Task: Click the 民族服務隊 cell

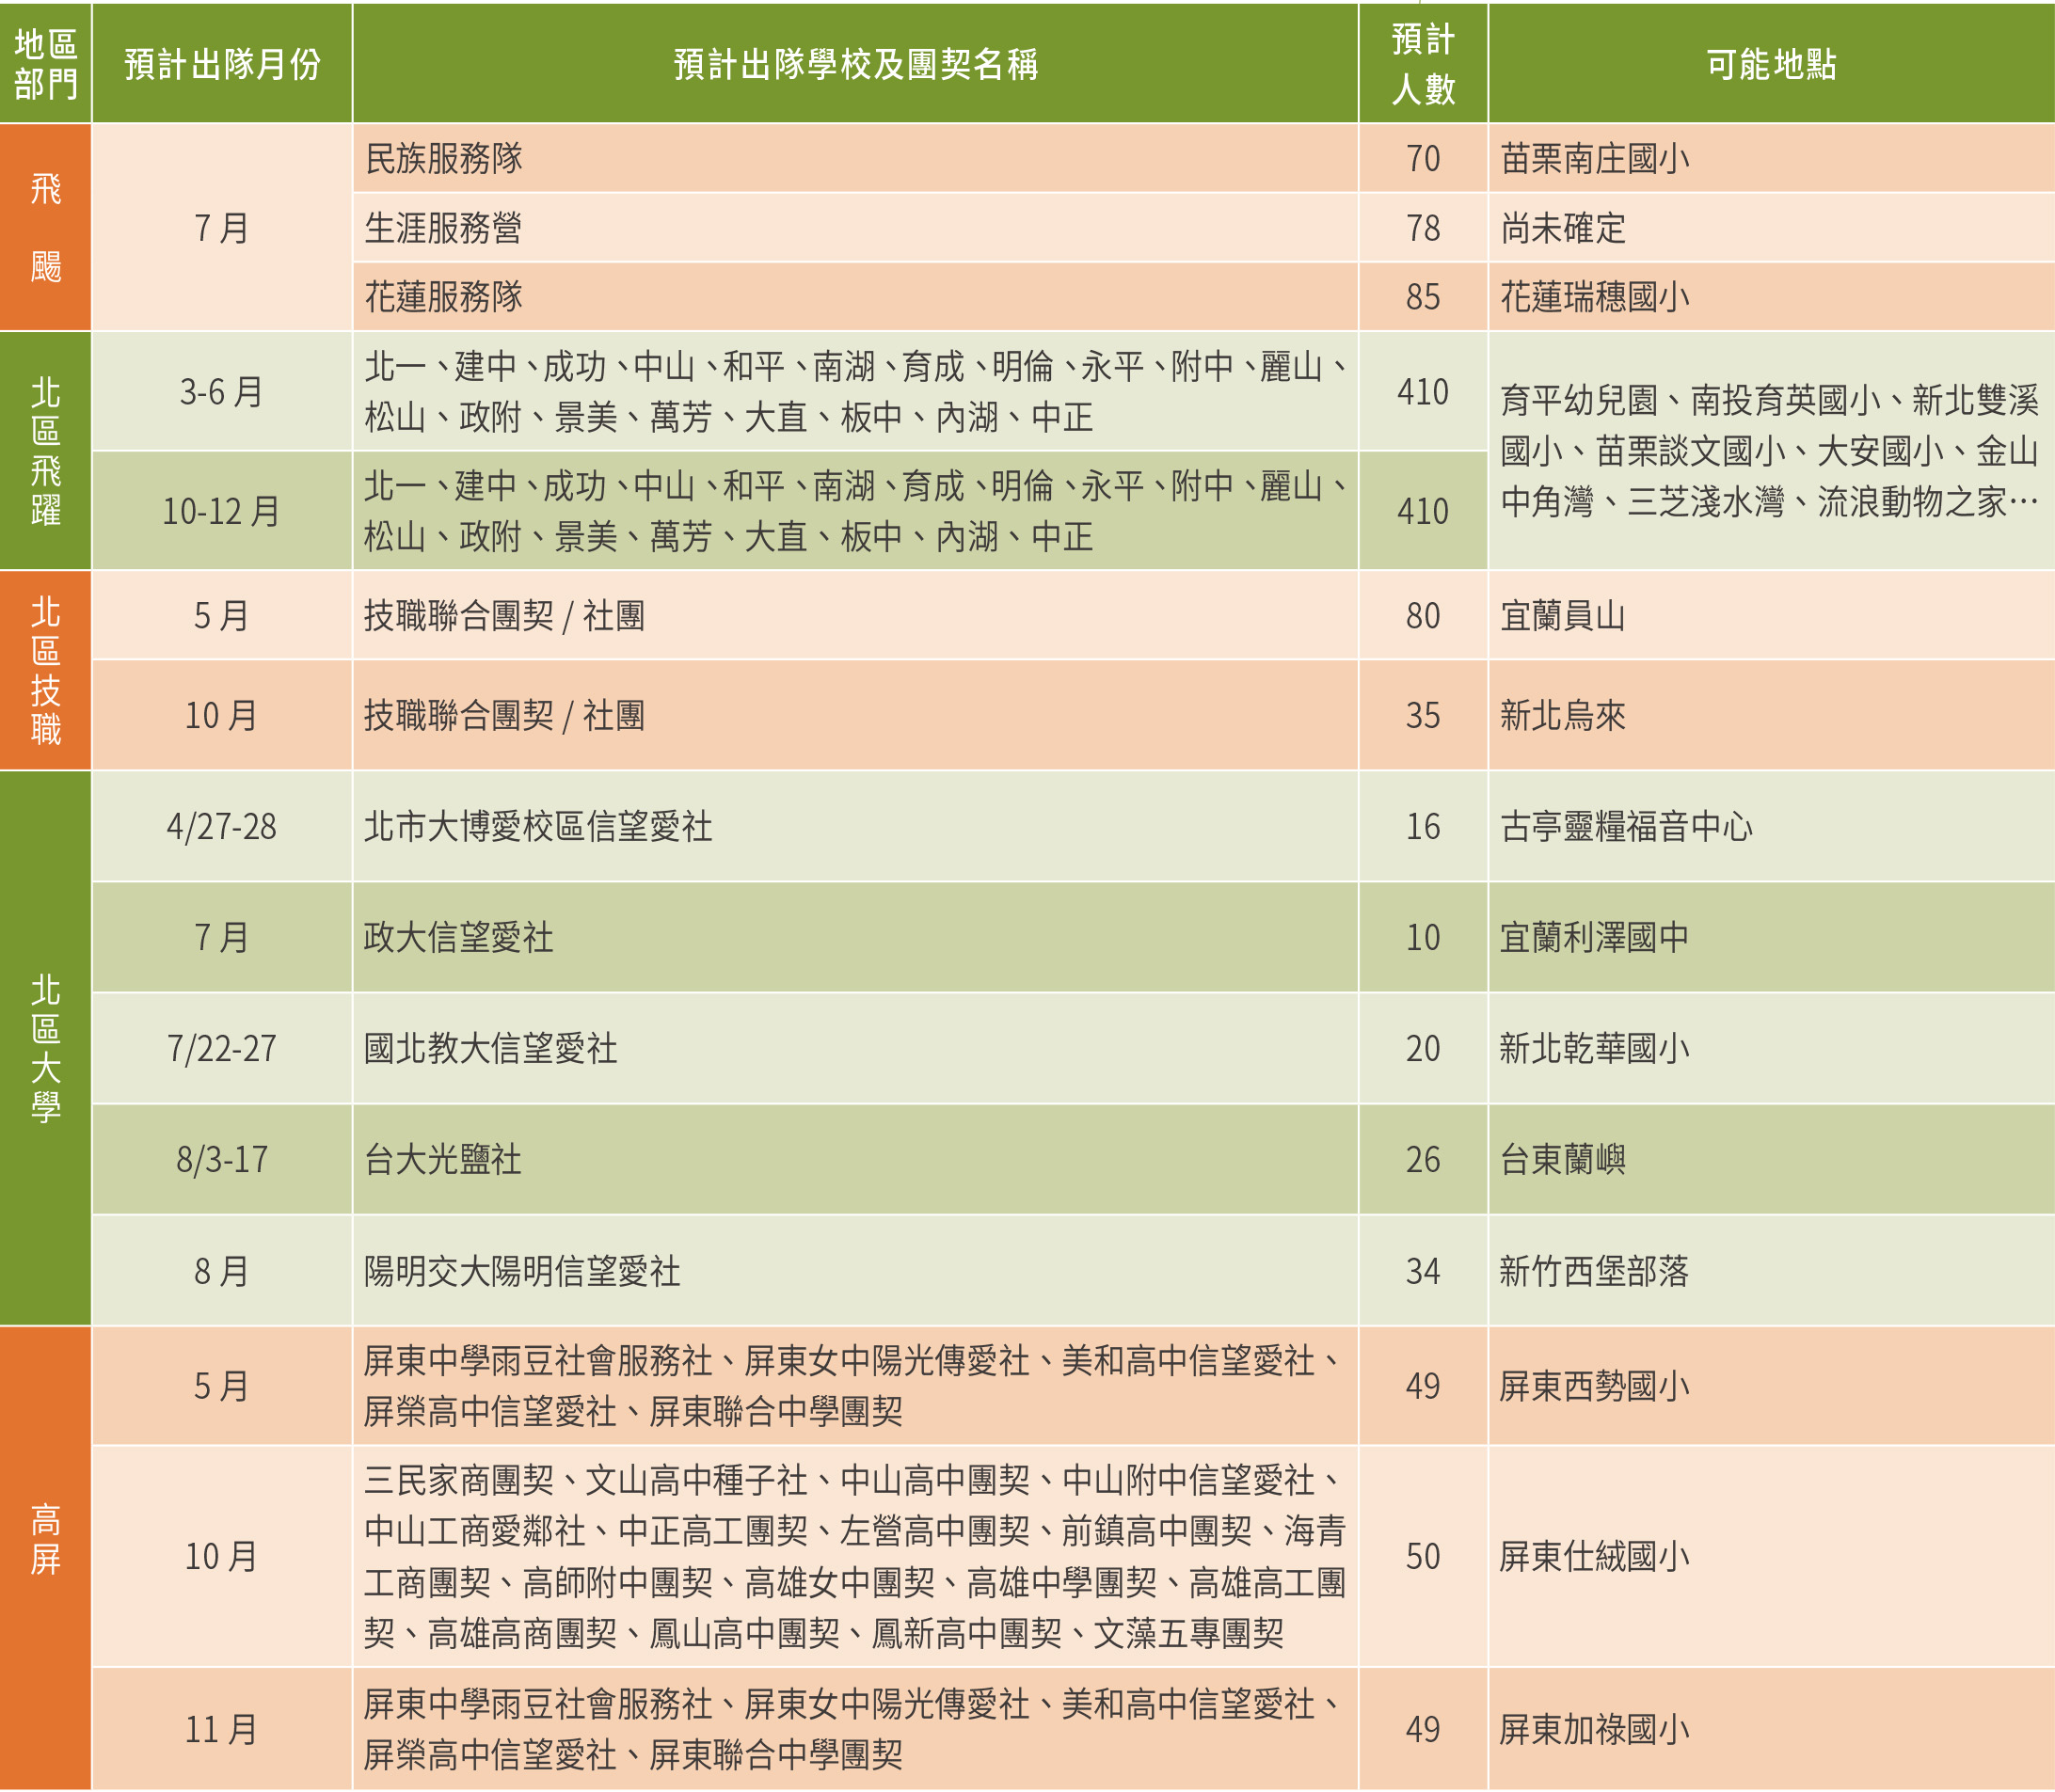Action: tap(855, 158)
